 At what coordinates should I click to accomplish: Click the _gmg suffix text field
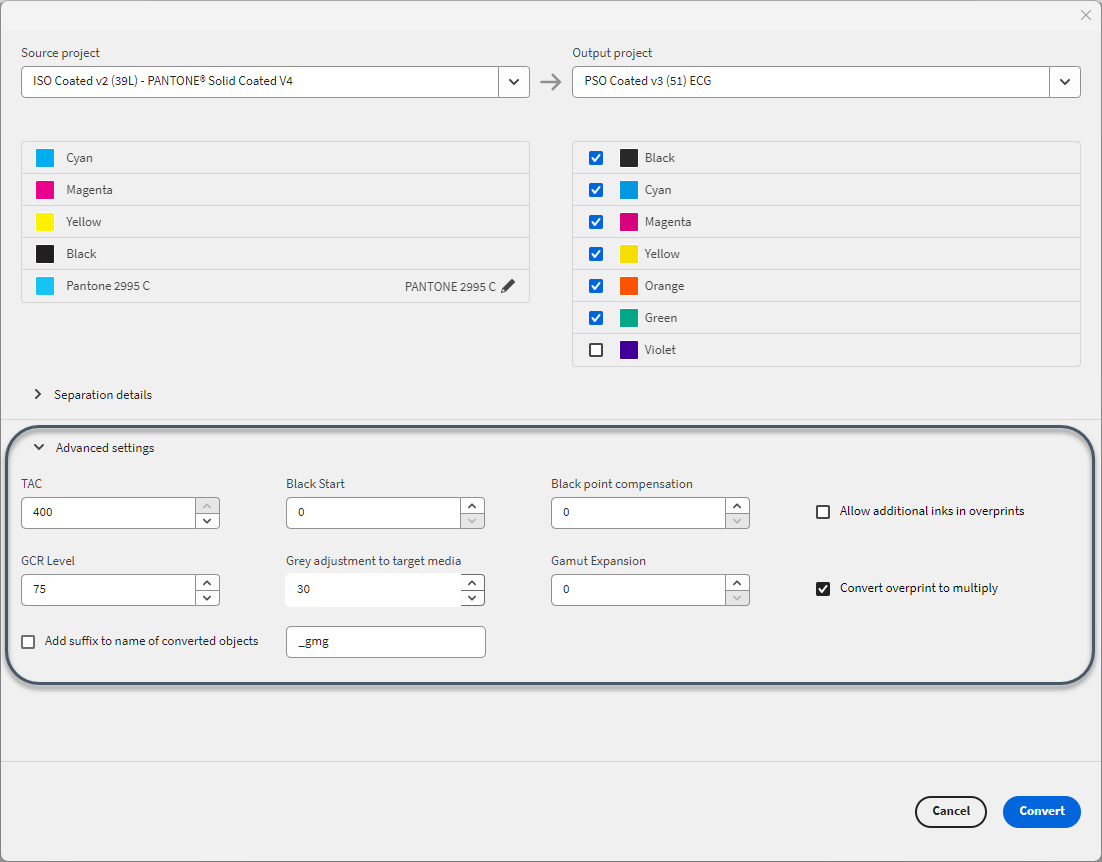(386, 642)
